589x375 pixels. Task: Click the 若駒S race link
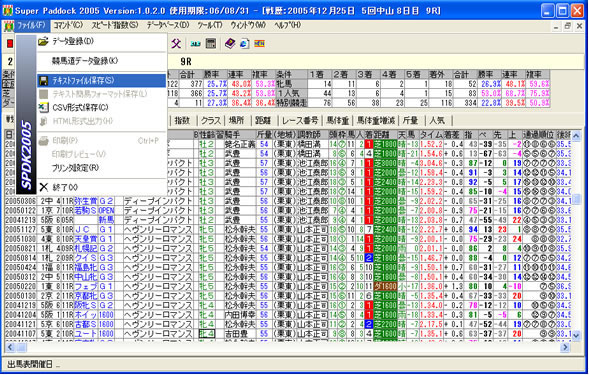(x=86, y=210)
